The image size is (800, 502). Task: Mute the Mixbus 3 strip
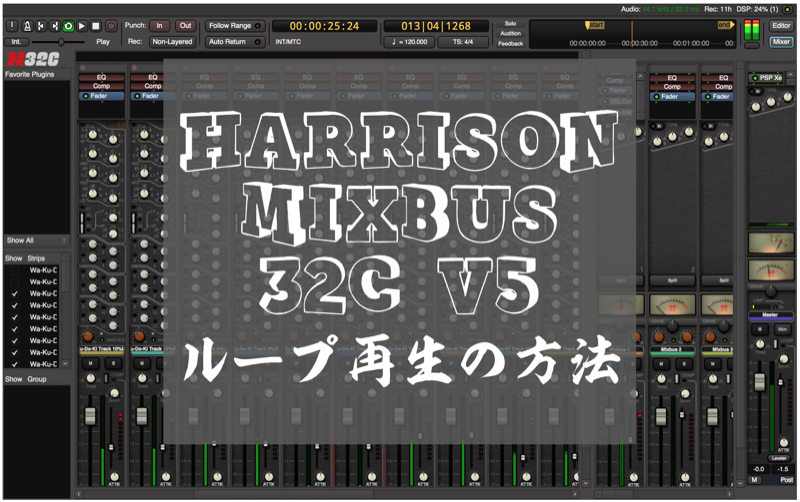(713, 364)
